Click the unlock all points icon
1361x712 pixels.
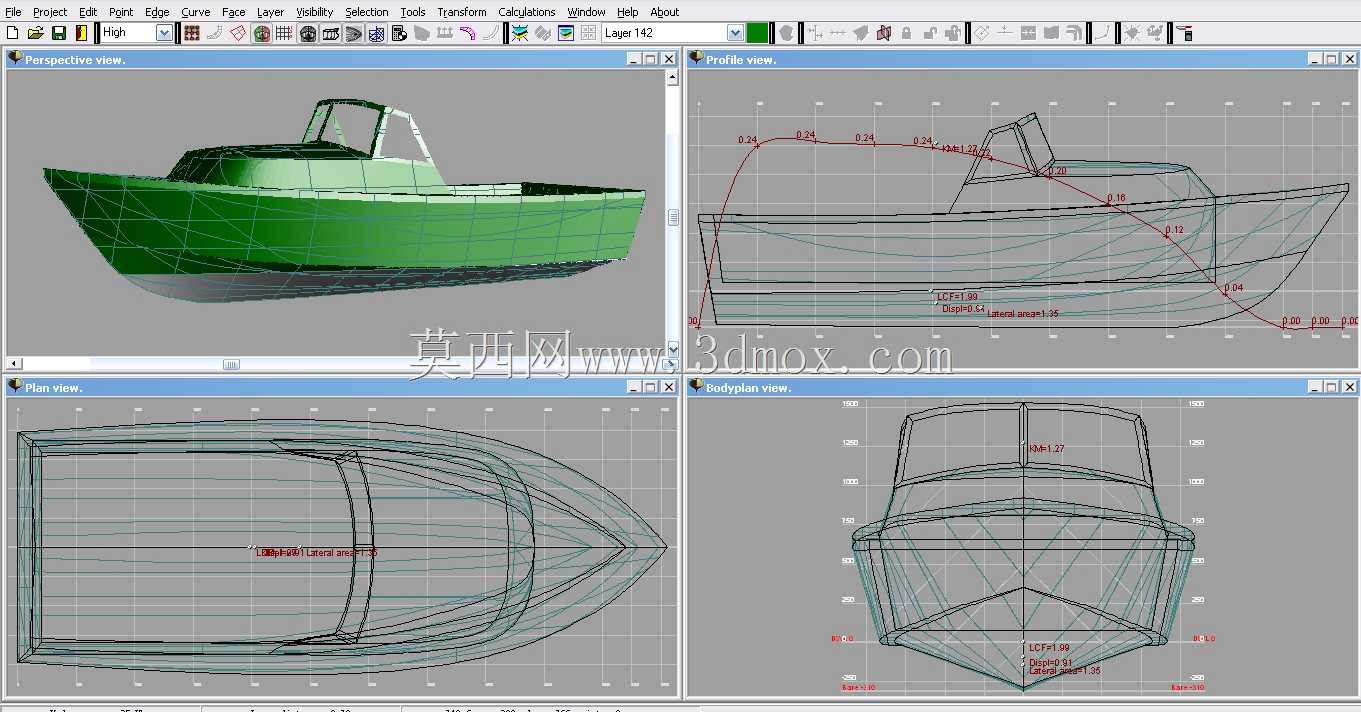click(952, 33)
